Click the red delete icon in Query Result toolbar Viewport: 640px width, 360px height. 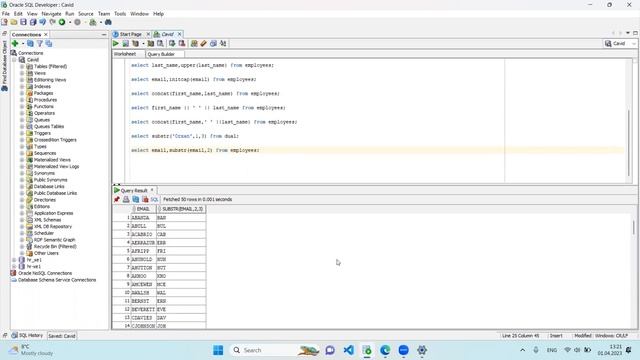(x=145, y=199)
